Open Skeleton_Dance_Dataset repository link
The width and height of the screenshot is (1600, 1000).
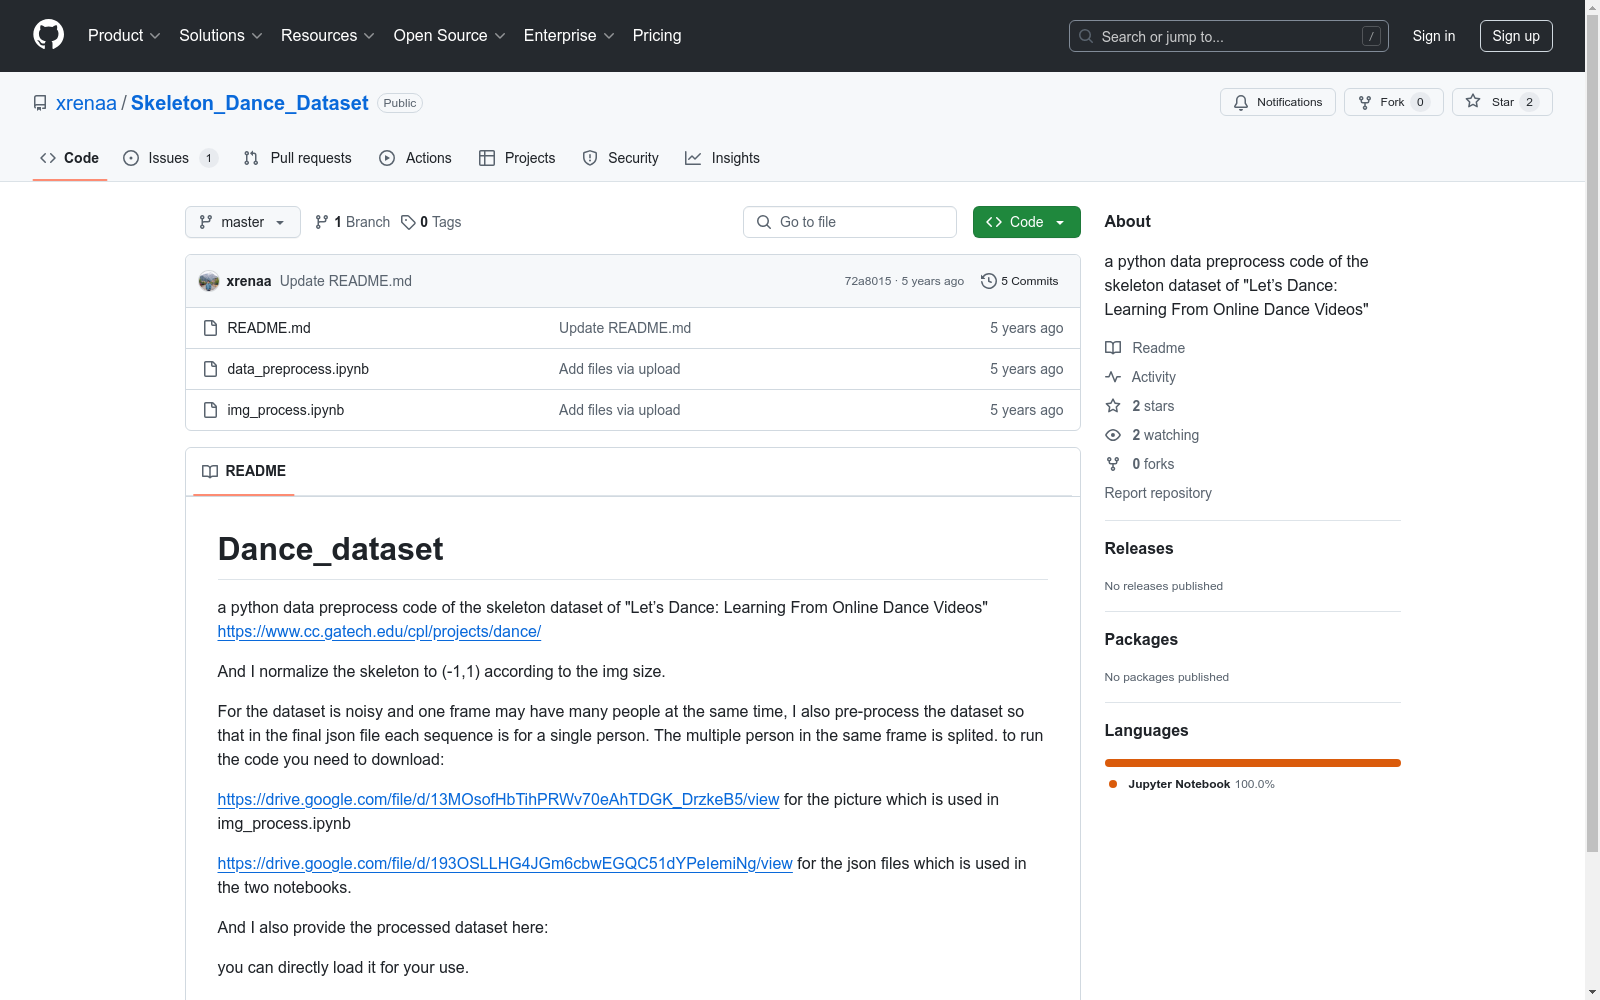(x=249, y=103)
